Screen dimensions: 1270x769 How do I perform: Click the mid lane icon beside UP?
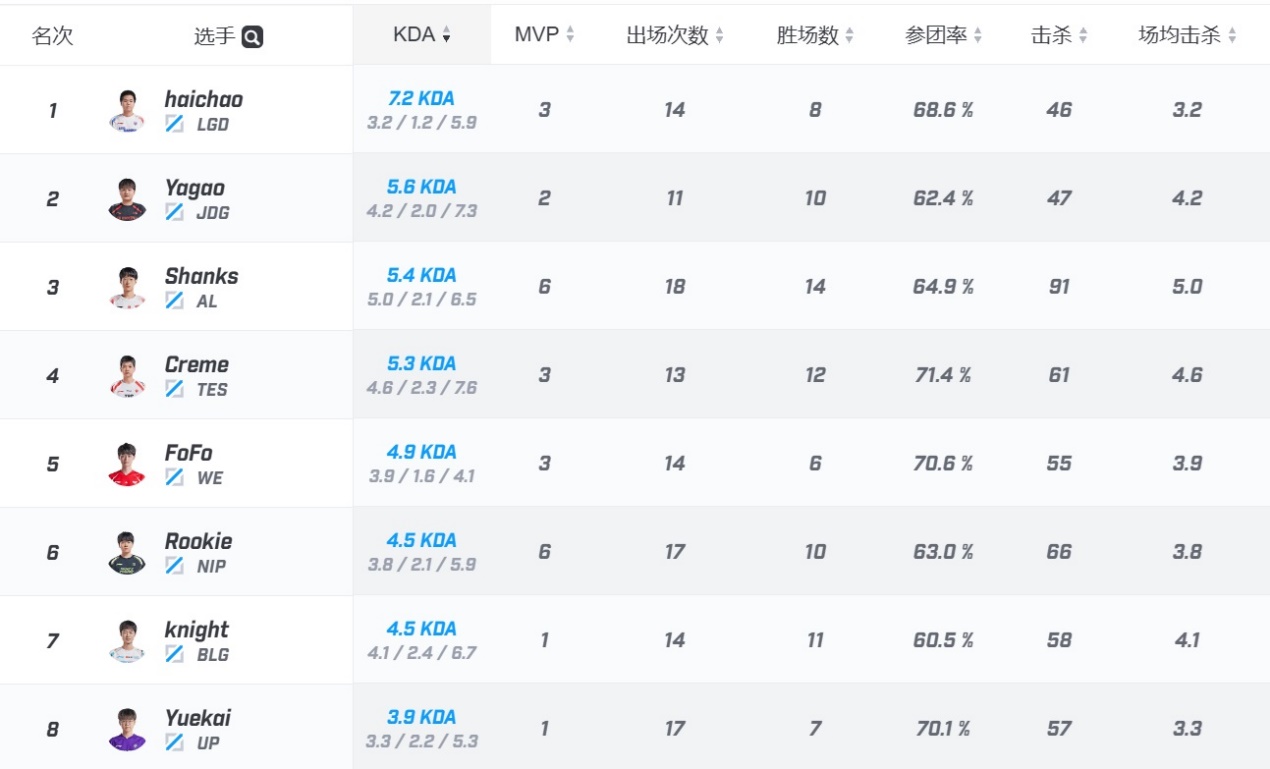pyautogui.click(x=175, y=743)
